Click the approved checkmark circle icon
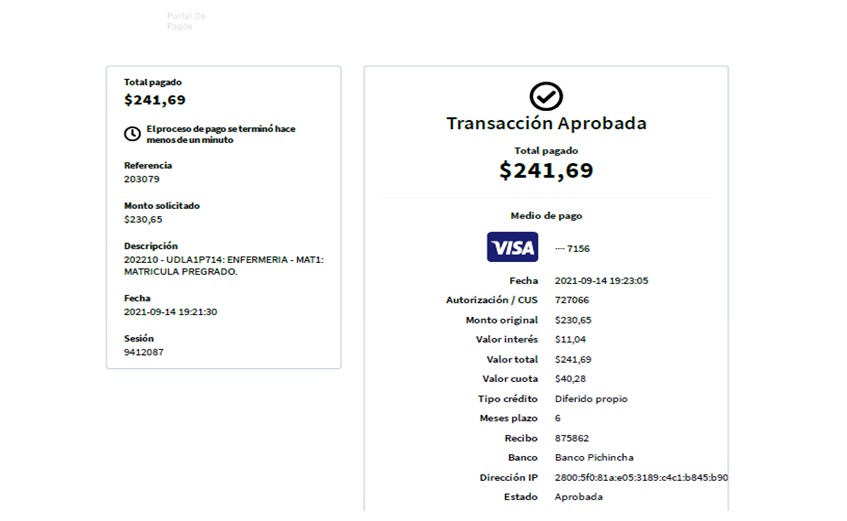The image size is (847, 521). pyautogui.click(x=546, y=96)
